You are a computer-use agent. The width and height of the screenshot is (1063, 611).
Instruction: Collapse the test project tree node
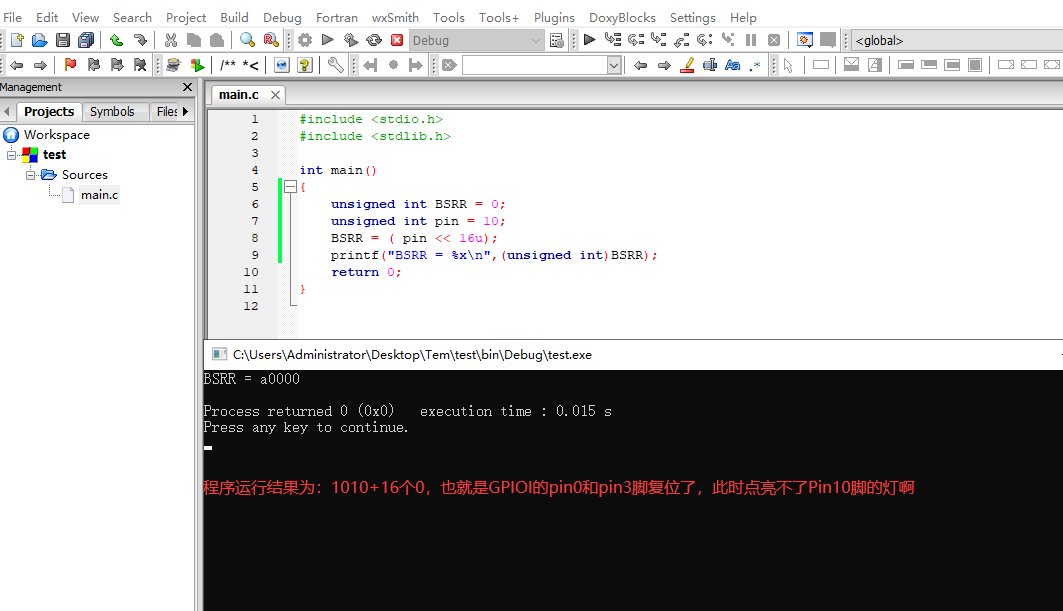[12, 155]
